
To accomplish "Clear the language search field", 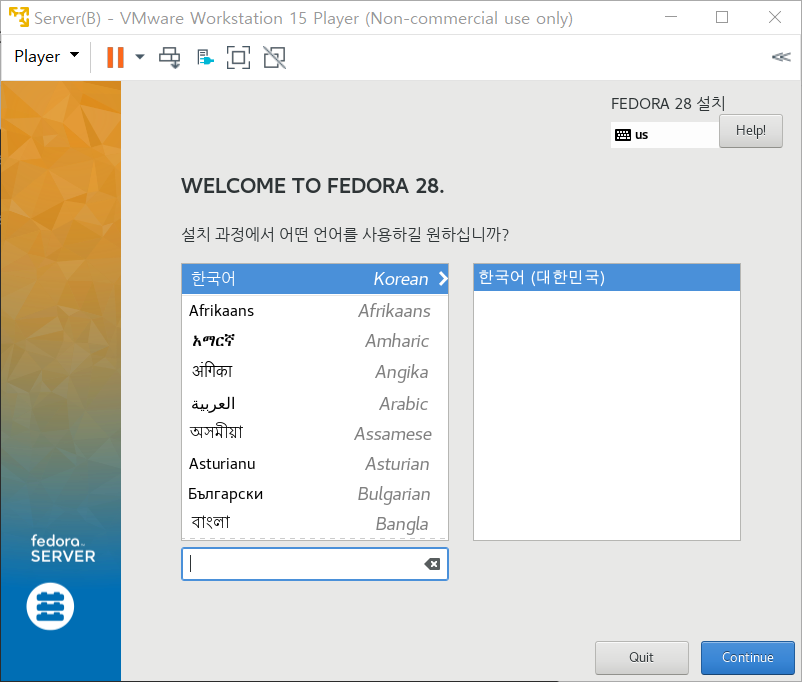I will pyautogui.click(x=432, y=564).
